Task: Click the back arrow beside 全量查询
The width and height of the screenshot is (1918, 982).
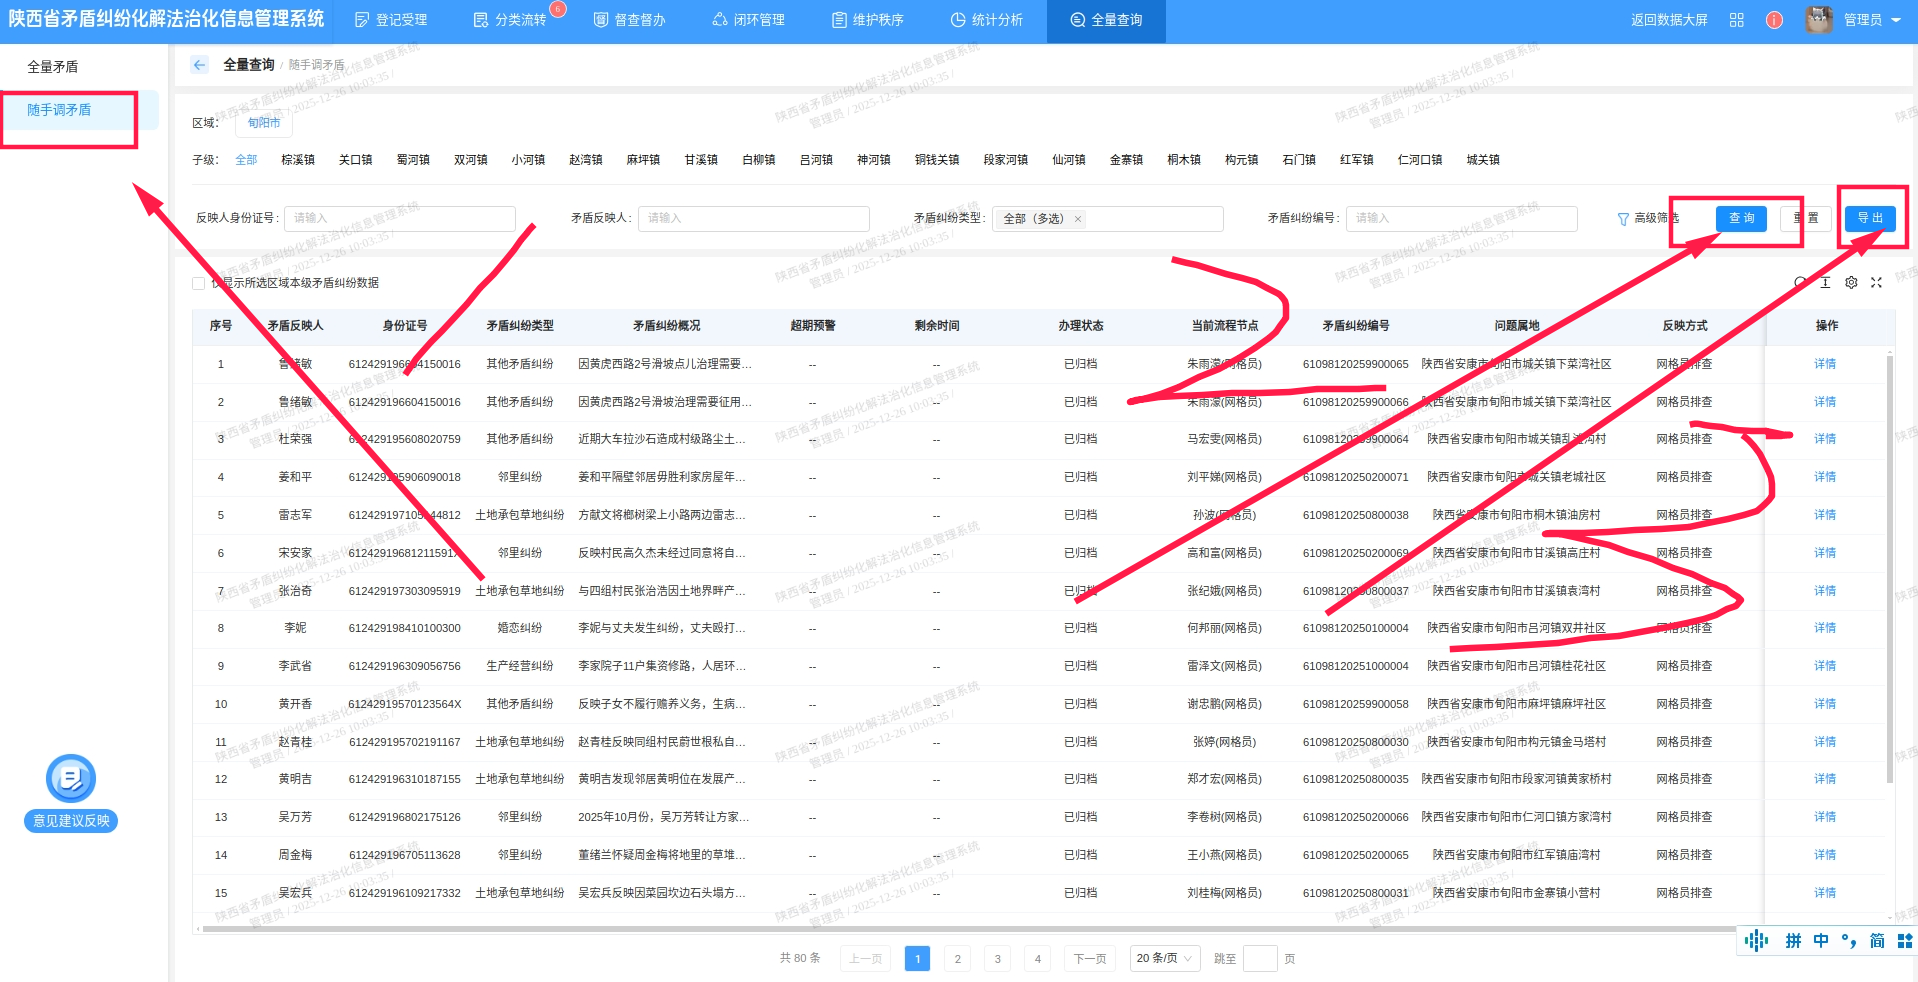Action: [200, 65]
